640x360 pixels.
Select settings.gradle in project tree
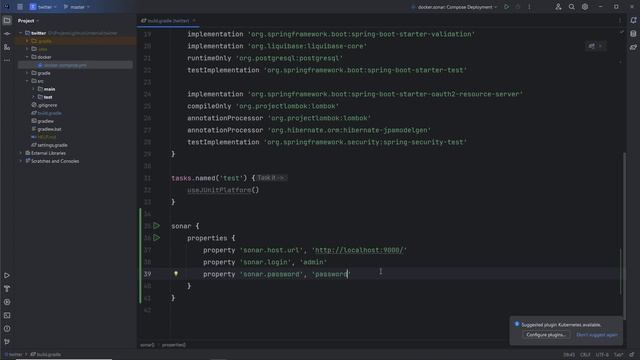pyautogui.click(x=49, y=145)
